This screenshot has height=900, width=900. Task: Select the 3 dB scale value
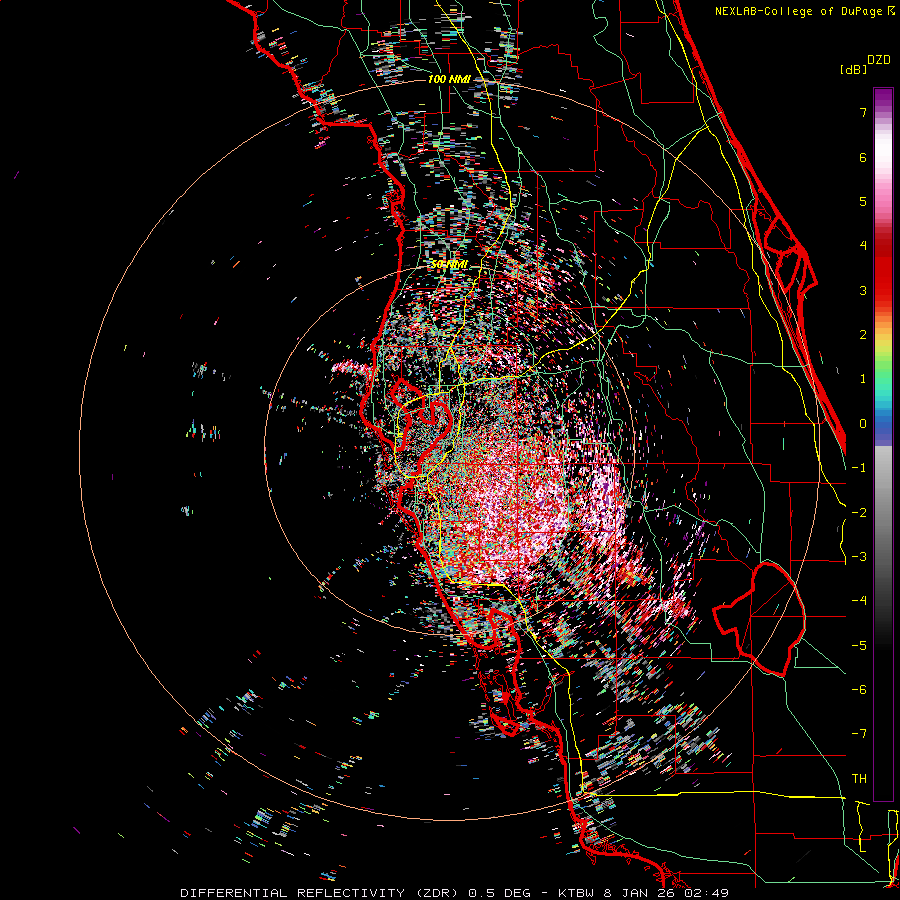click(863, 290)
